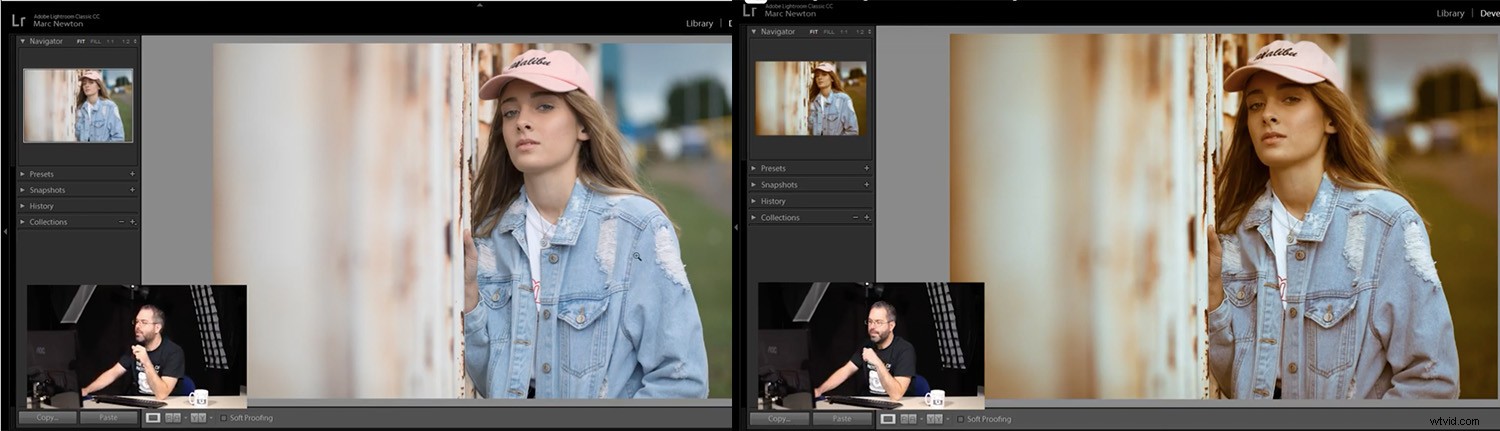1500x431 pixels.
Task: Open the Develop module in right window
Action: pyautogui.click(x=1488, y=13)
